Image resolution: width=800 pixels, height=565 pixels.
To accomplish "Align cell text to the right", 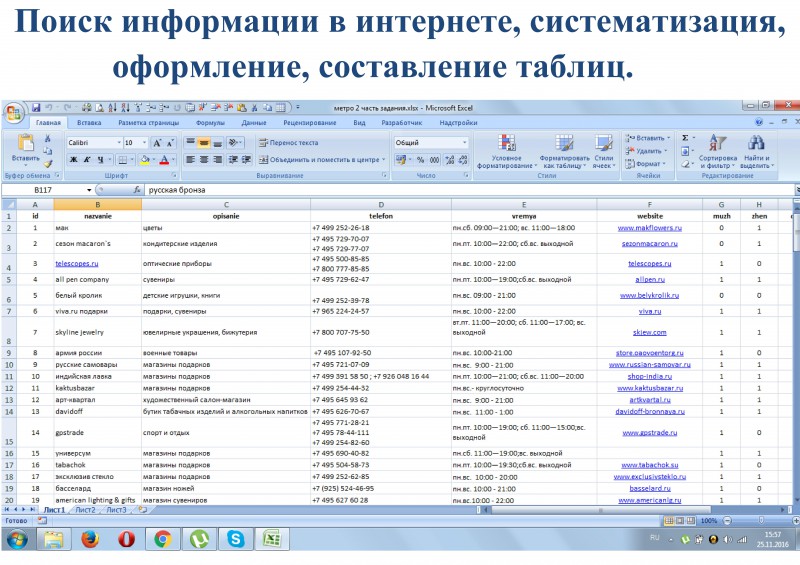I will tap(217, 160).
